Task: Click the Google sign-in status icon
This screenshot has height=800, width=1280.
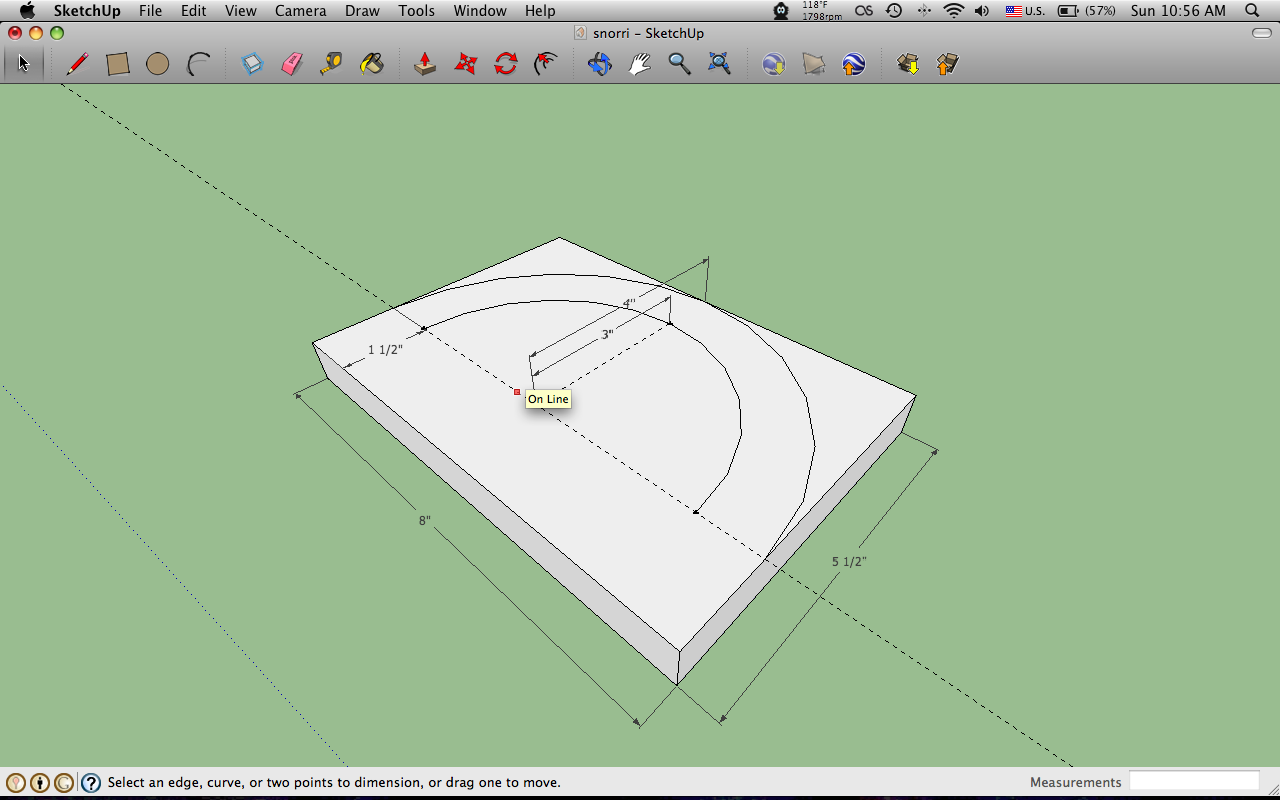Action: pos(64,783)
